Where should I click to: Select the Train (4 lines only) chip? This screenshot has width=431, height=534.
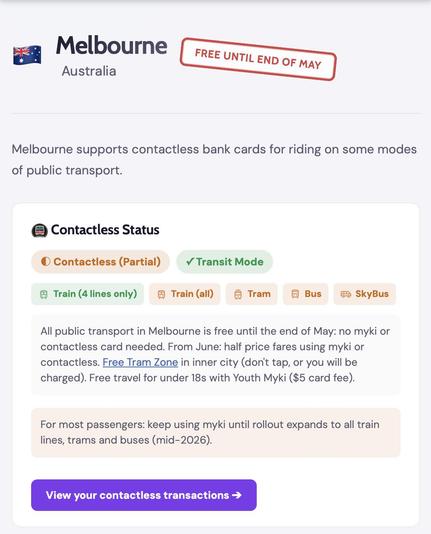(x=87, y=294)
